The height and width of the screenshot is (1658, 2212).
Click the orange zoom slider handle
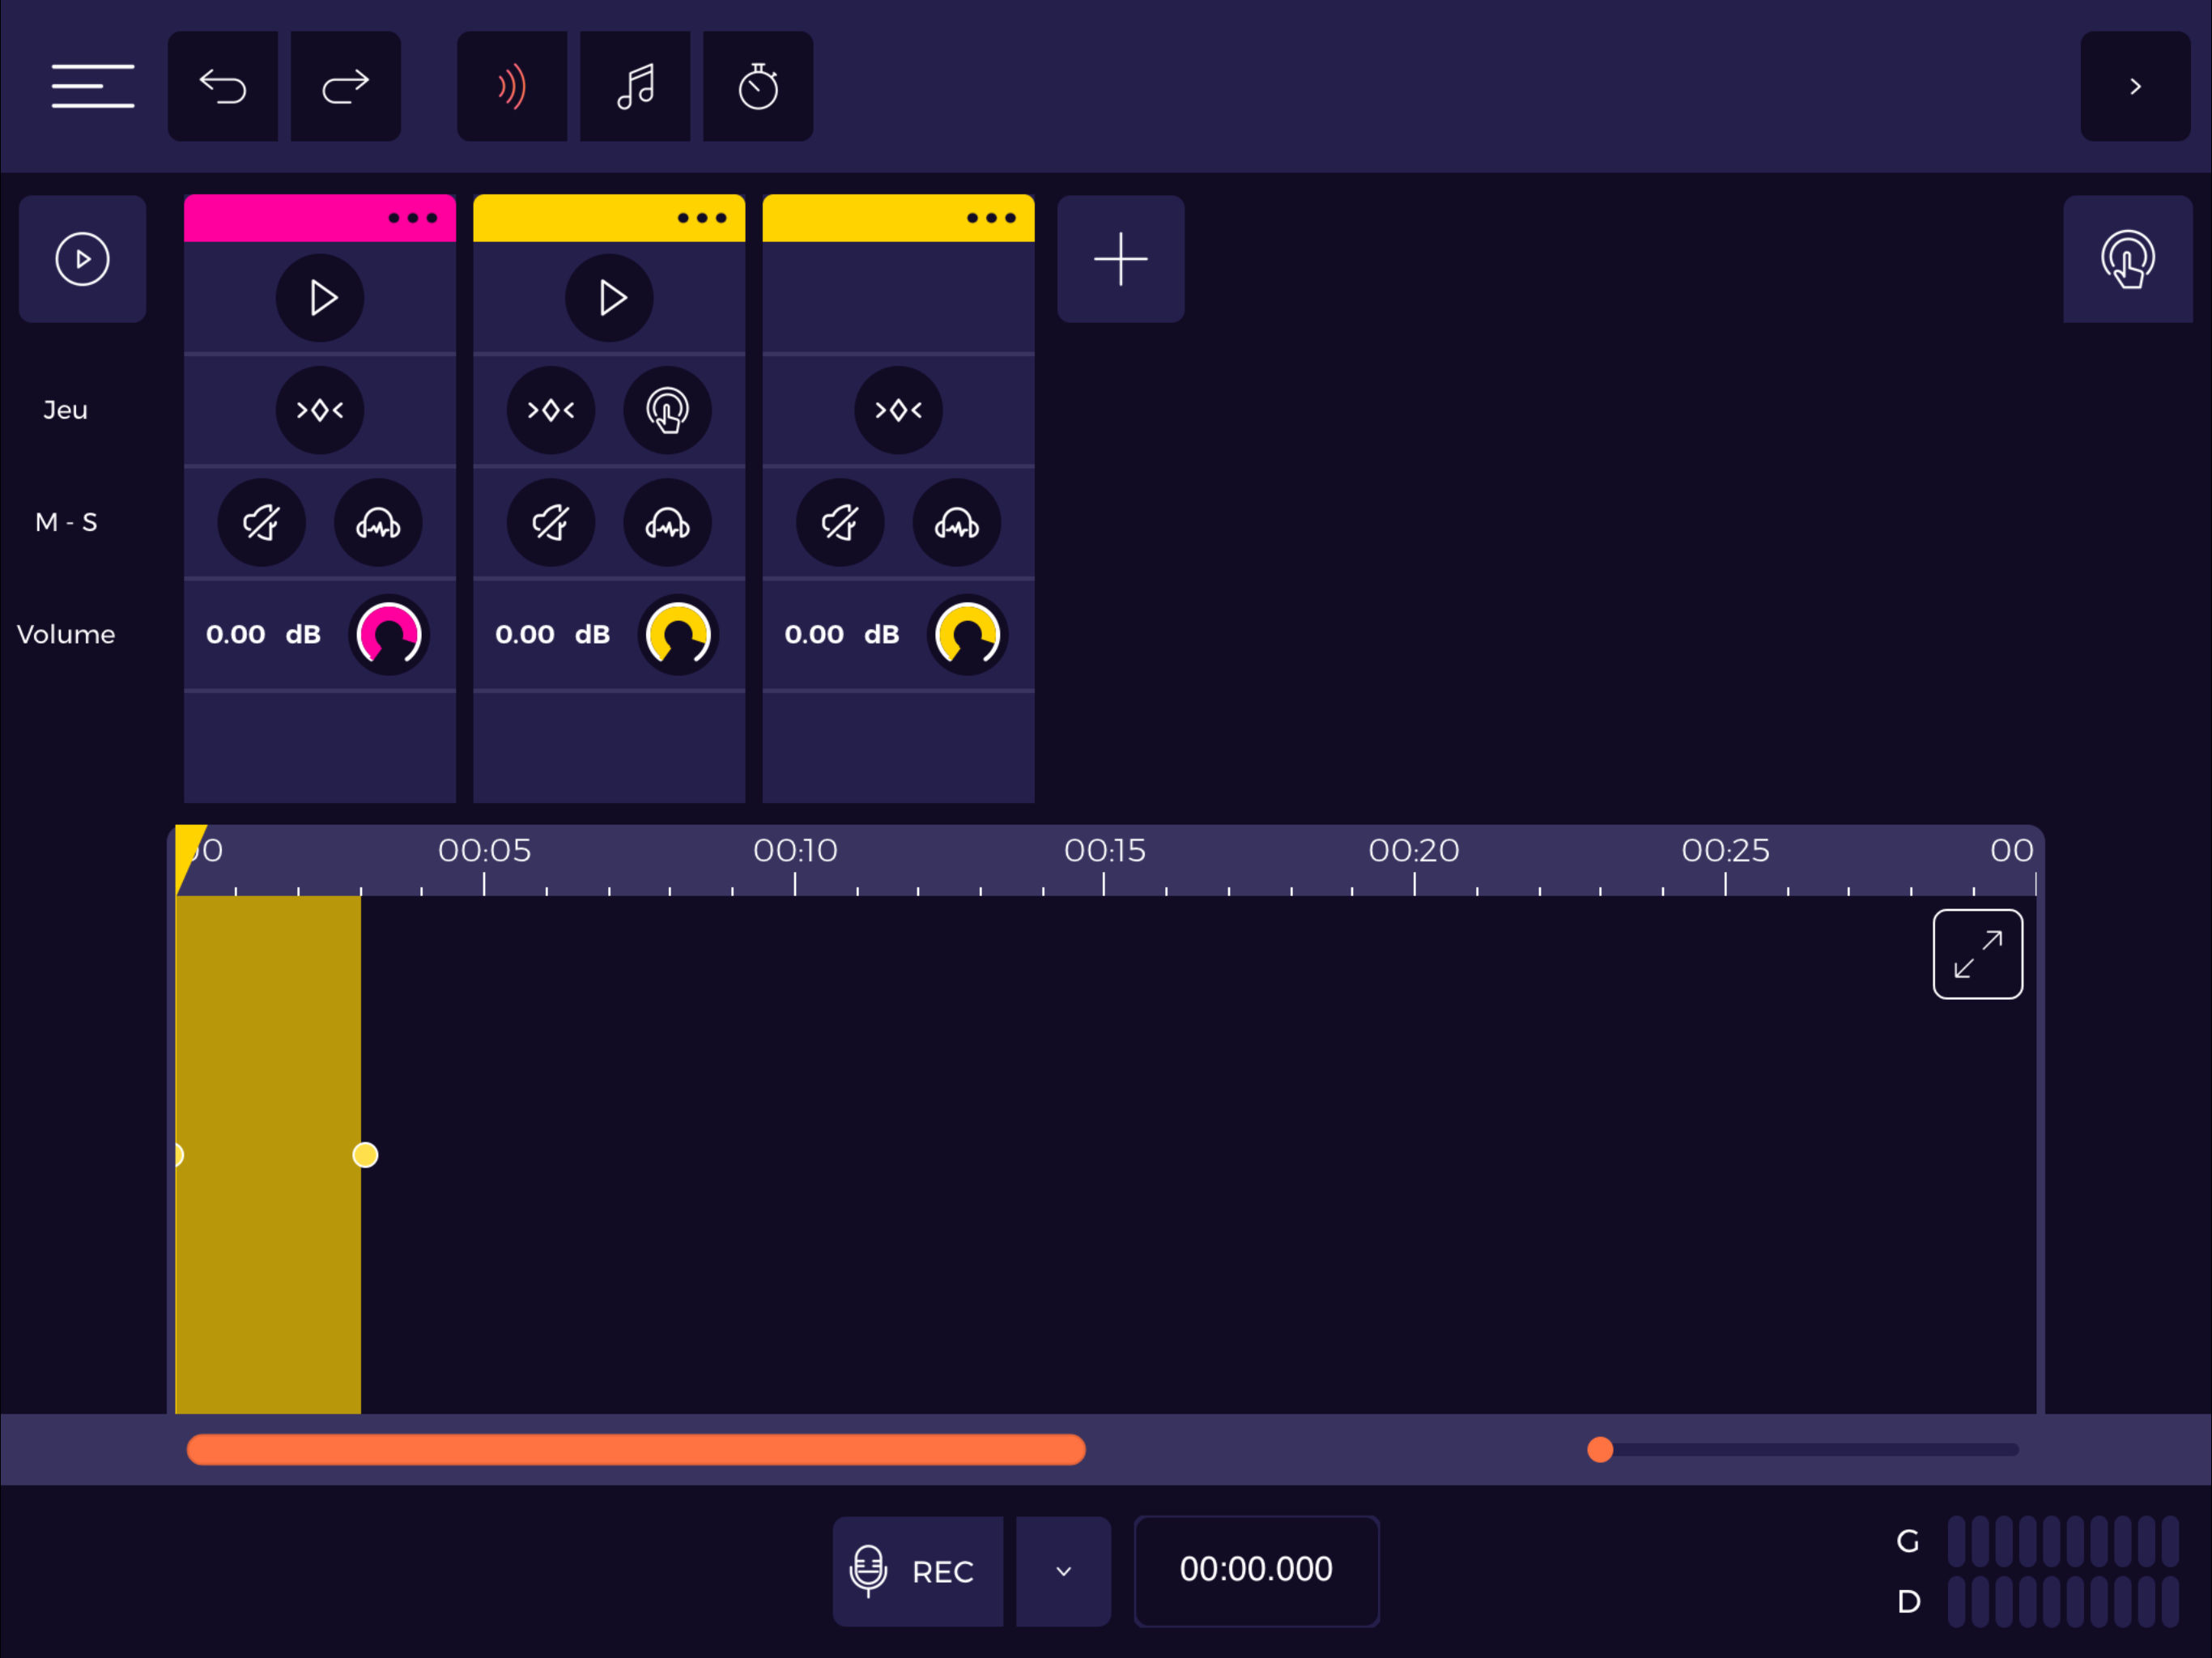(x=1600, y=1450)
